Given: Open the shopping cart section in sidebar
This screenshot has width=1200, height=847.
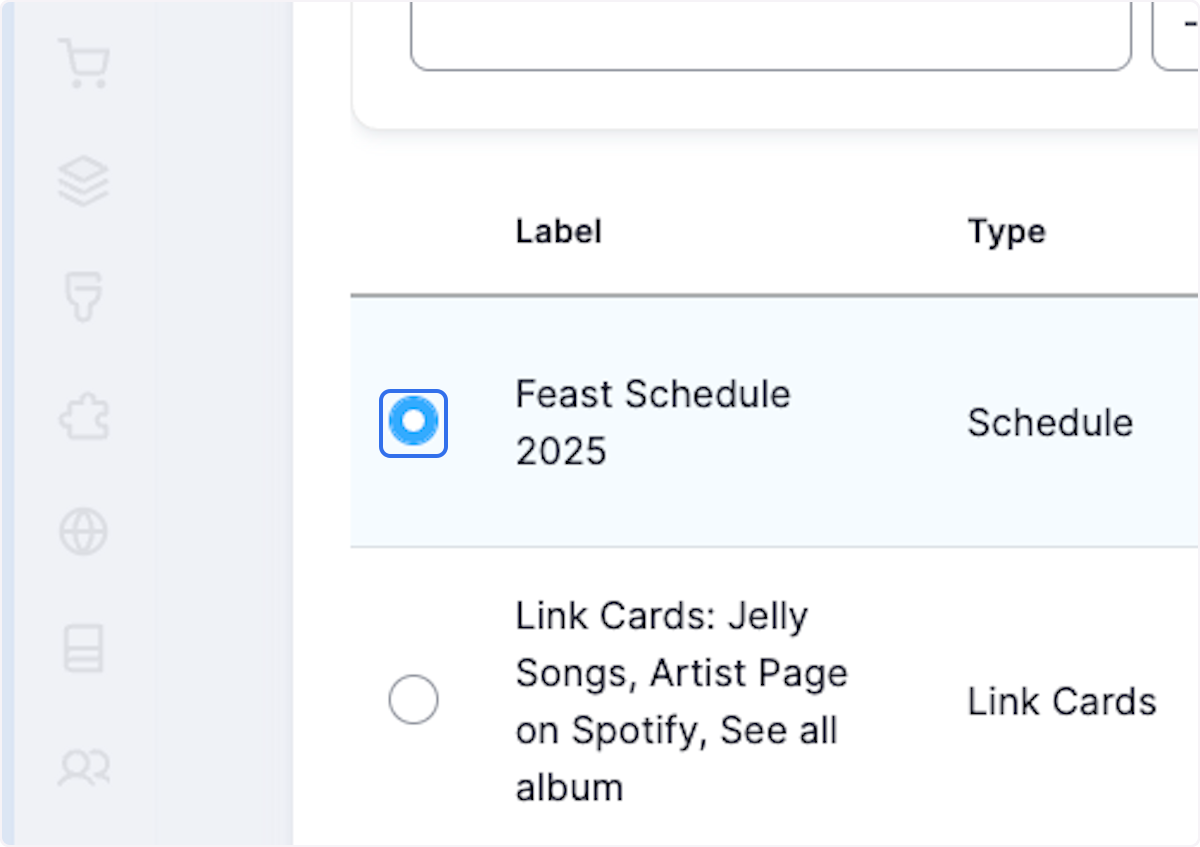Looking at the screenshot, I should click(84, 63).
